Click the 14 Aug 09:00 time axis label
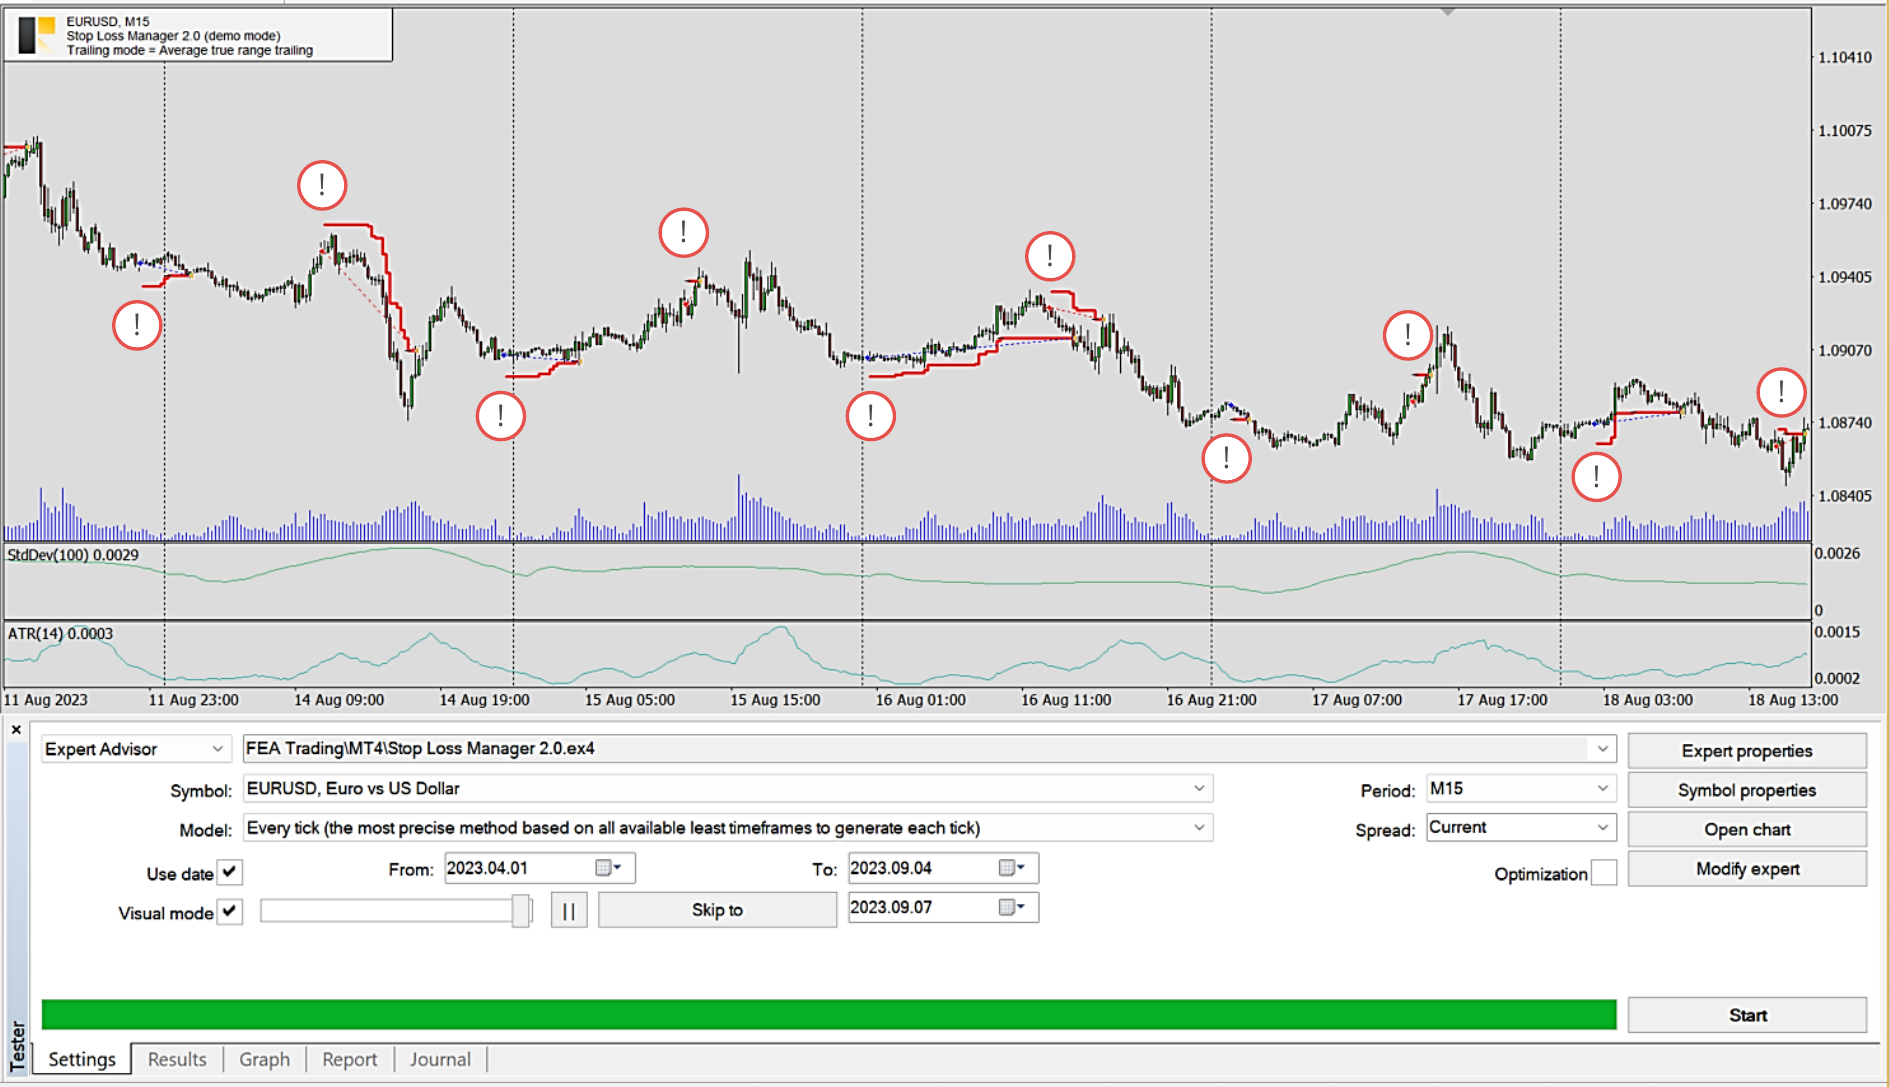 tap(339, 700)
